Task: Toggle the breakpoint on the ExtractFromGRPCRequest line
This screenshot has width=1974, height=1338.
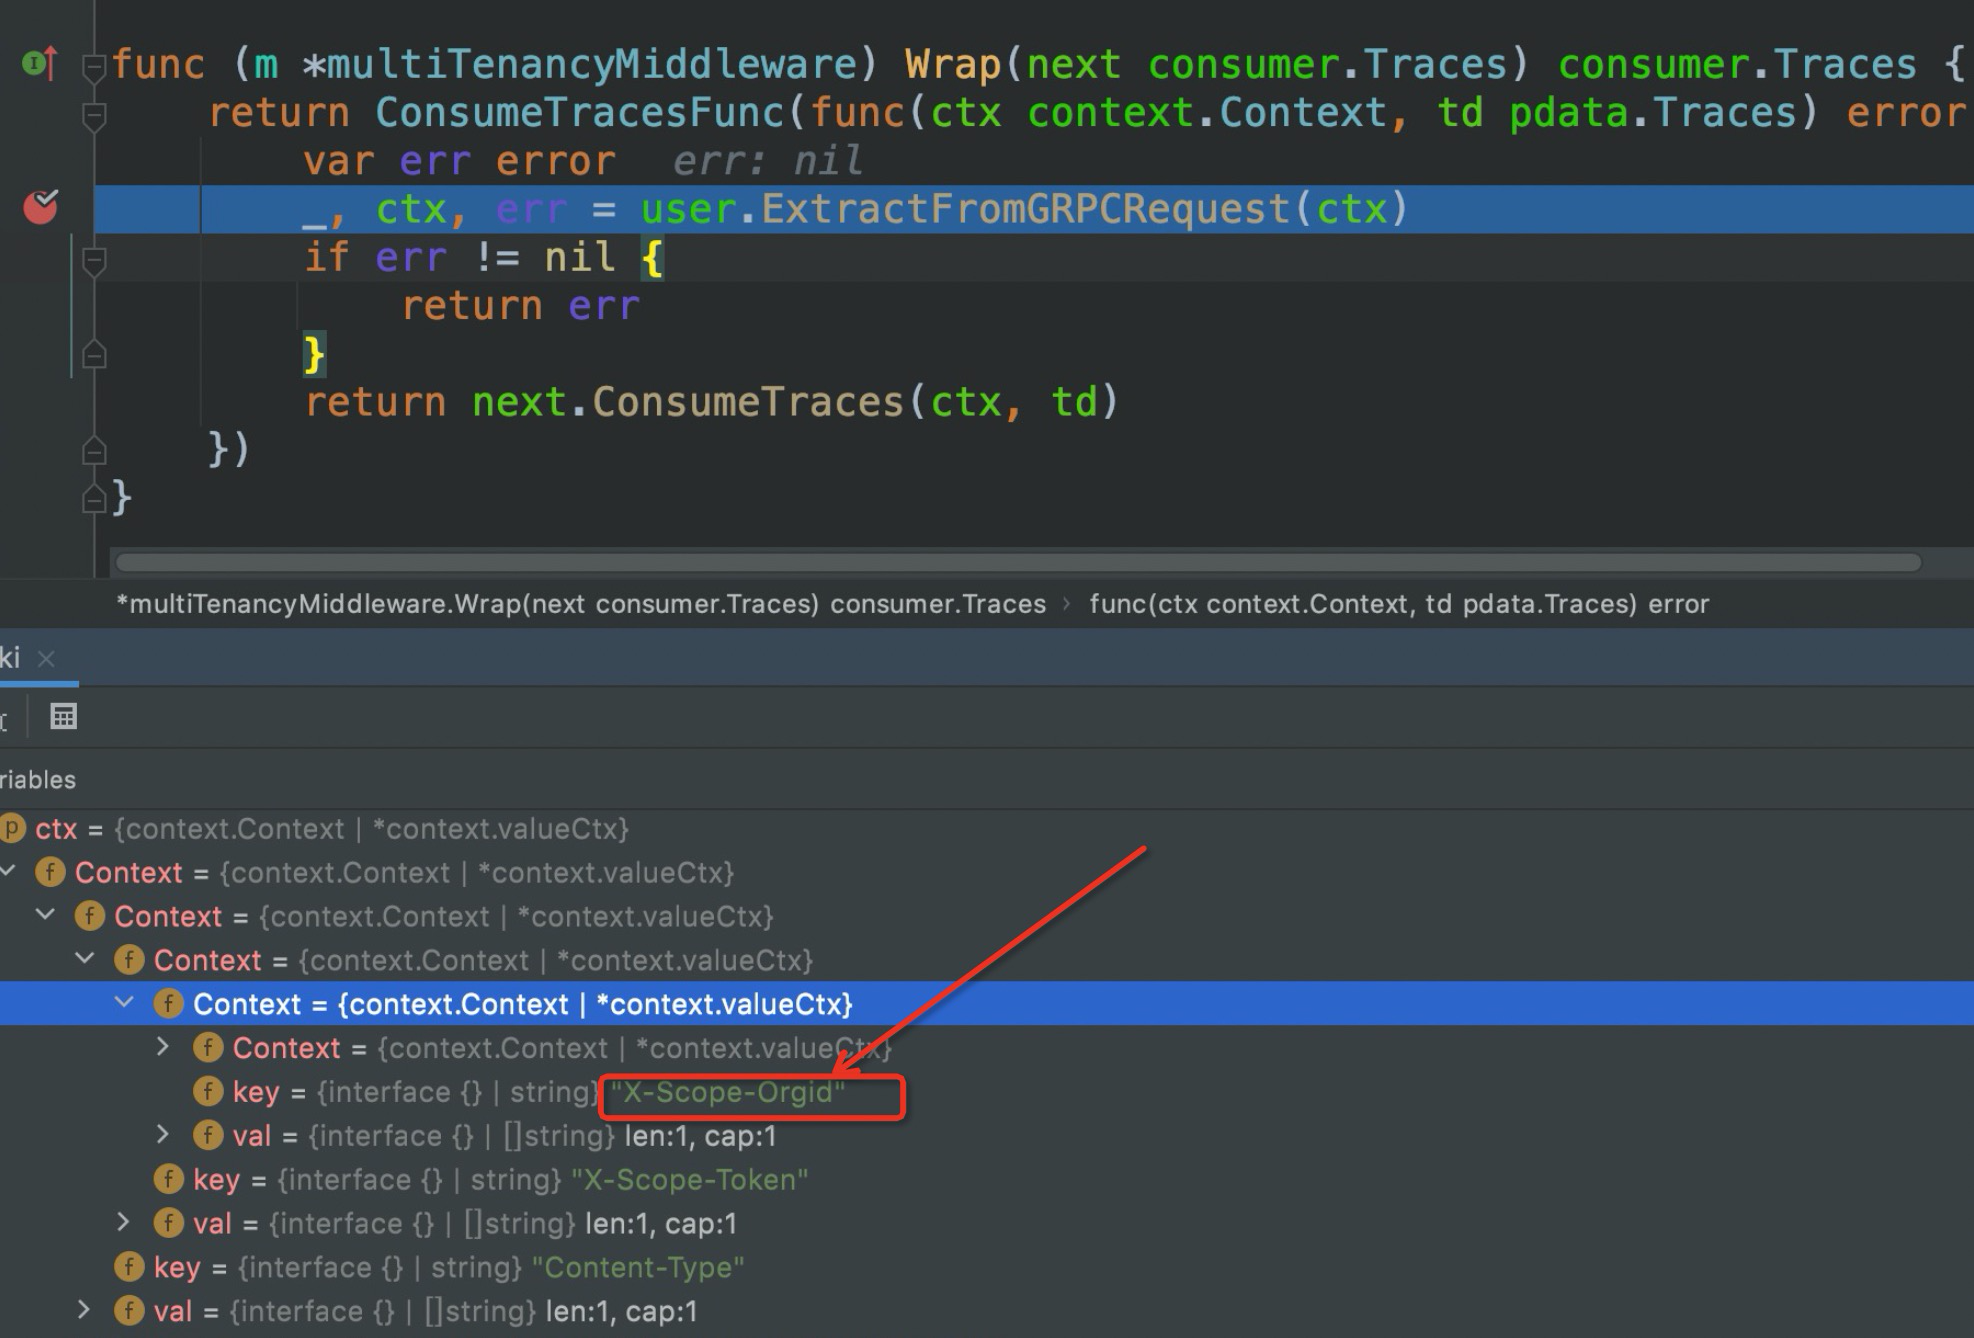Action: tap(40, 208)
